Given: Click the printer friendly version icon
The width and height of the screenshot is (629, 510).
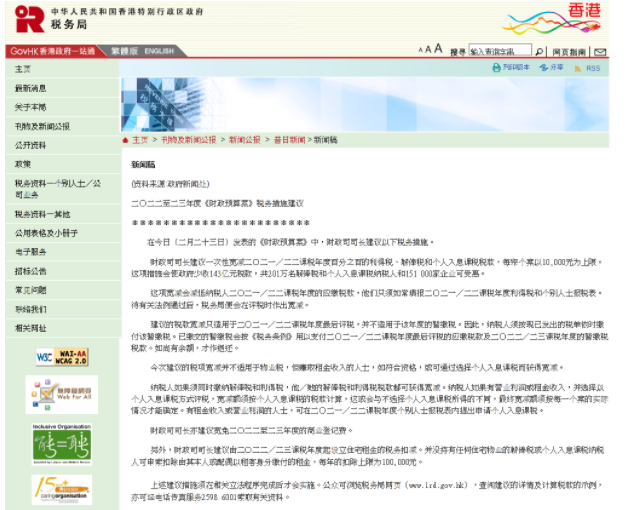Looking at the screenshot, I should click(x=496, y=67).
